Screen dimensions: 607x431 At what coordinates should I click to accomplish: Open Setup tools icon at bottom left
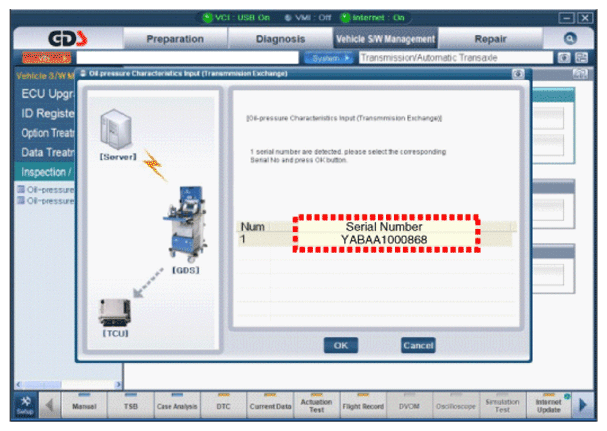pos(25,405)
